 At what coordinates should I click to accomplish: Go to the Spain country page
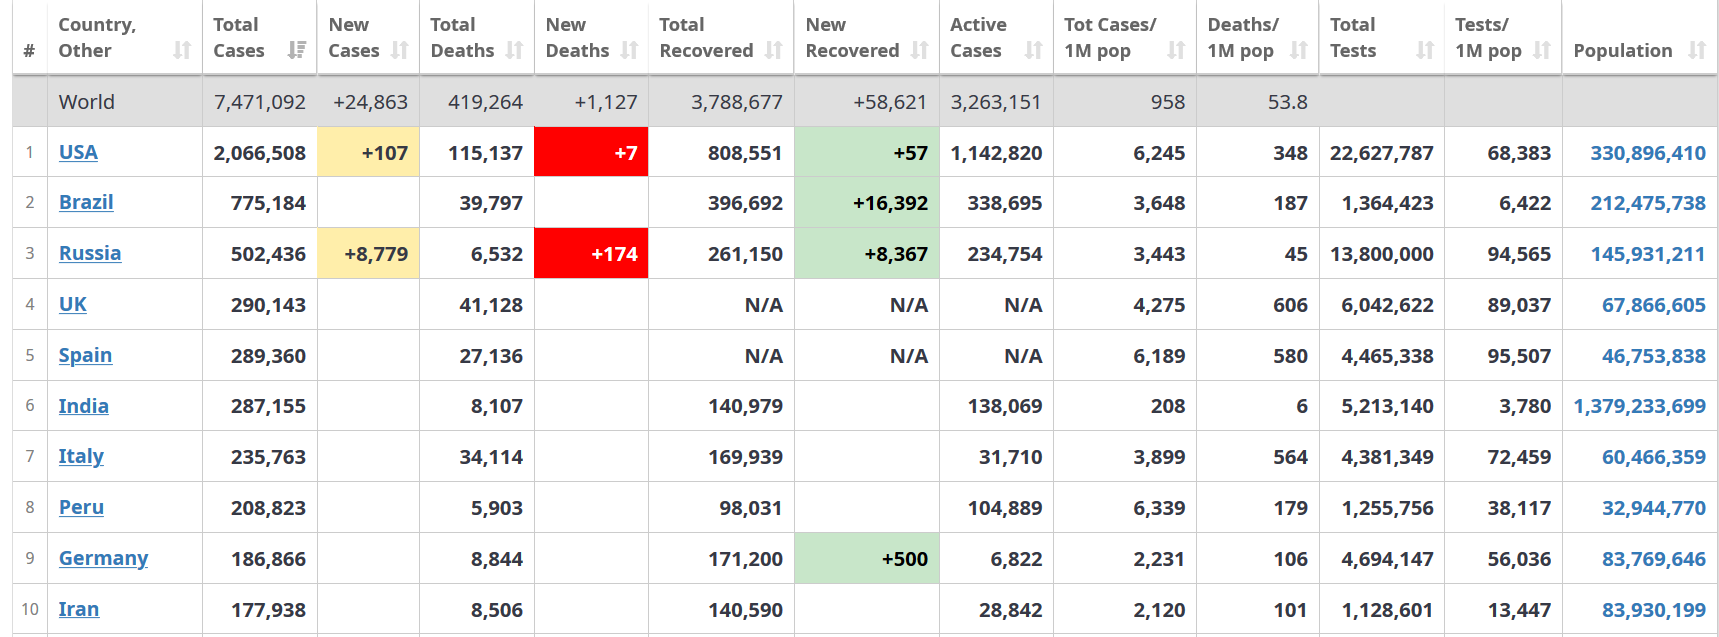tap(85, 355)
